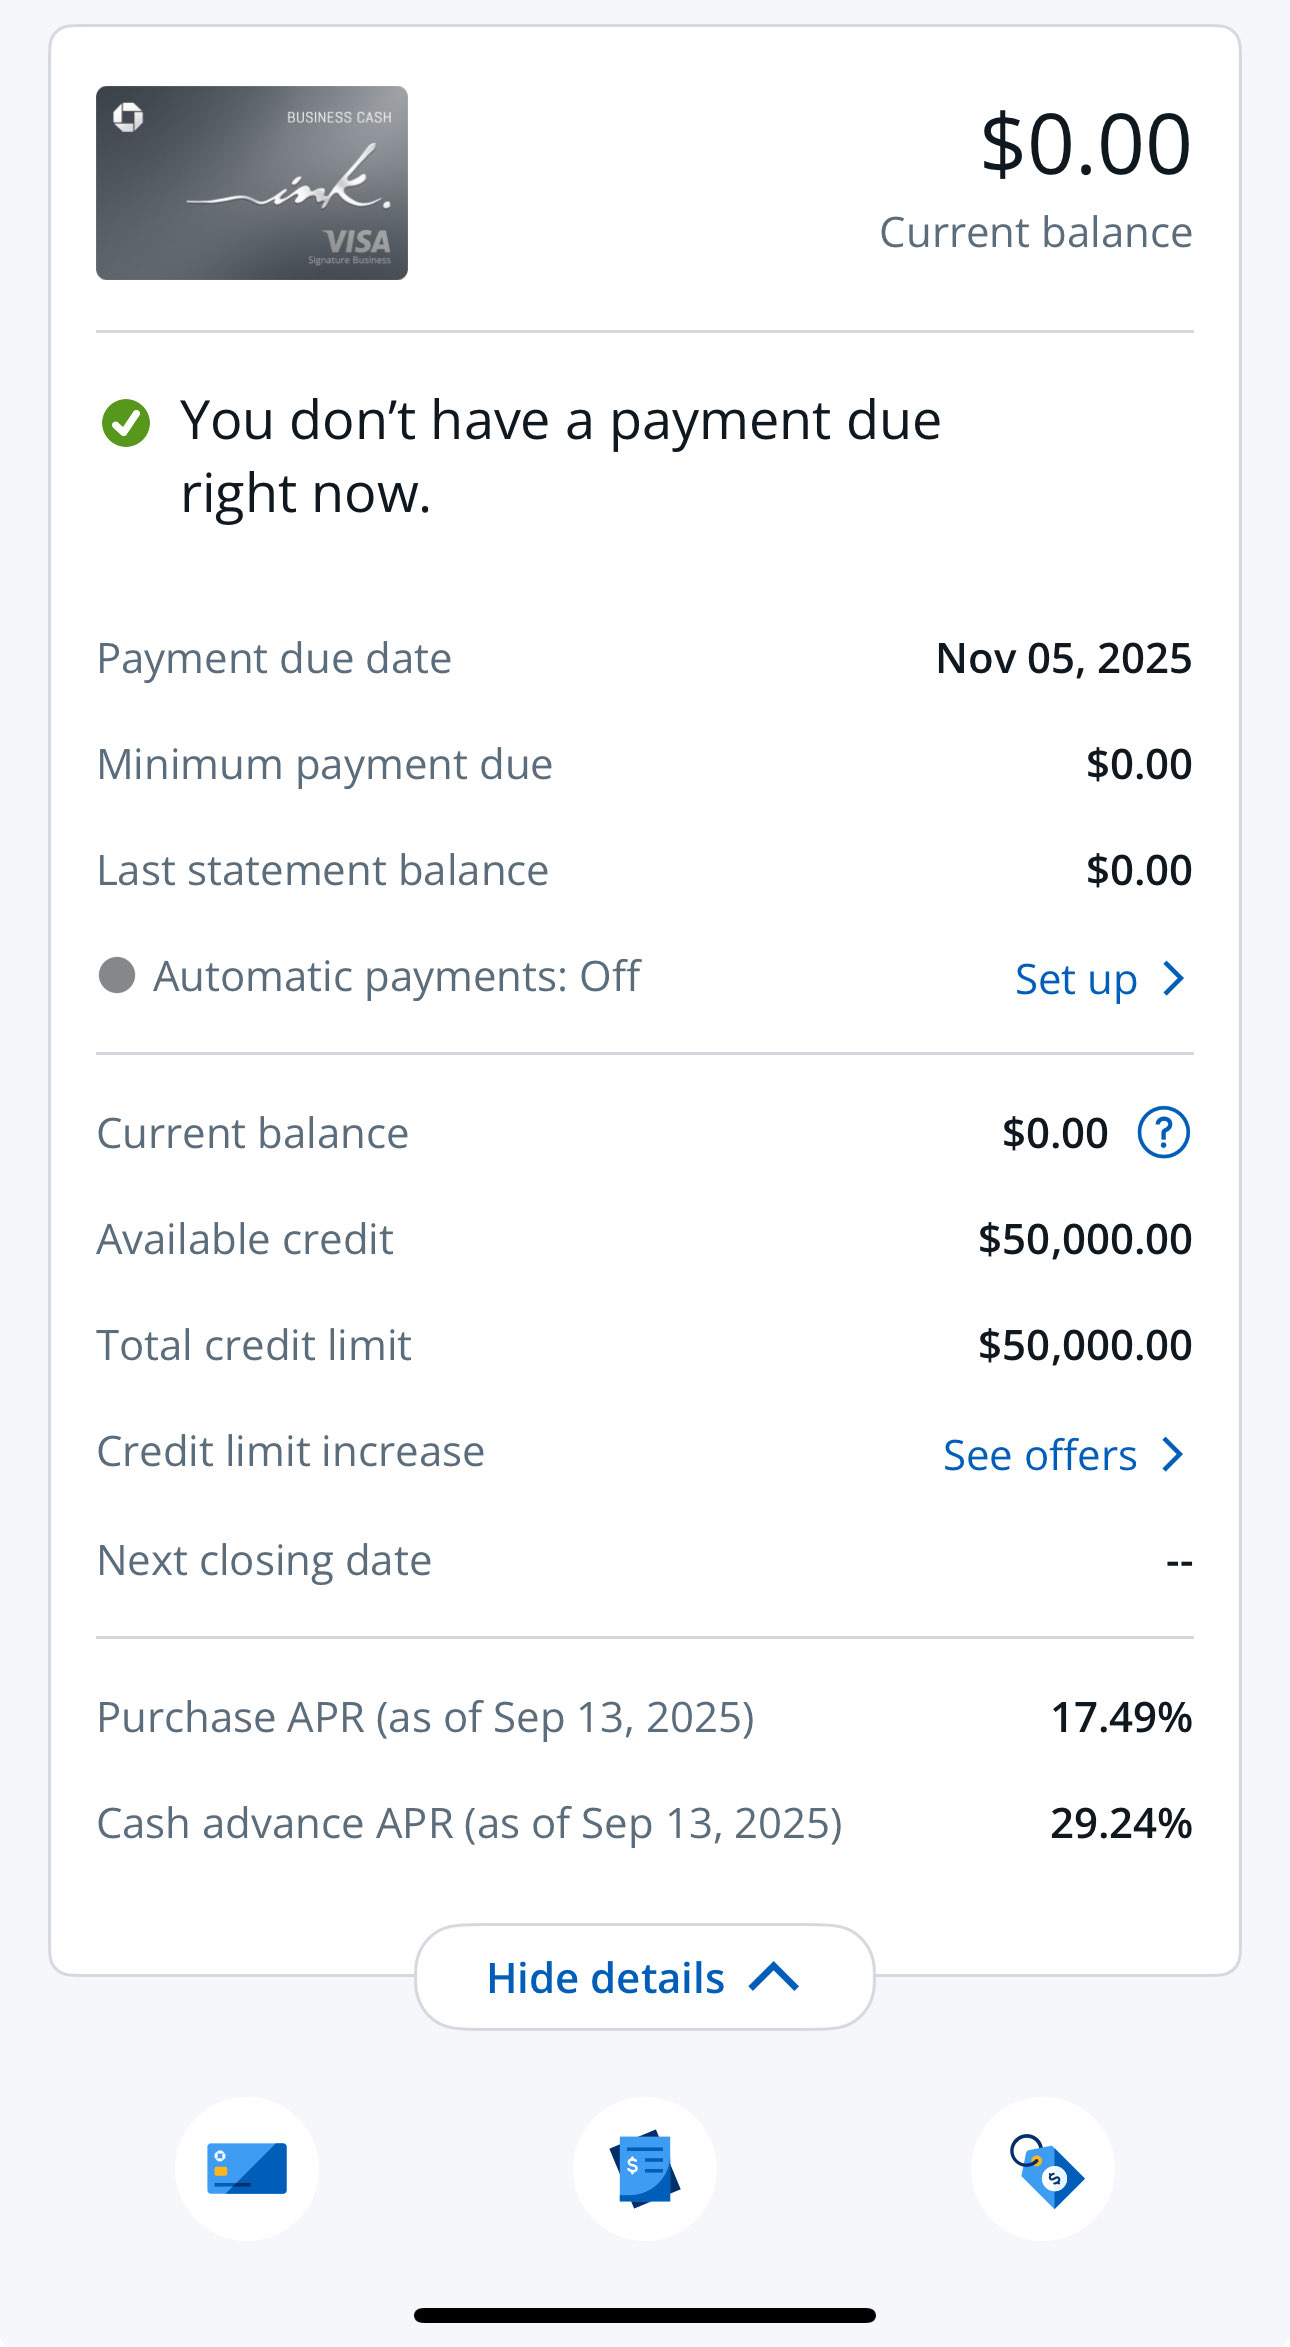Tap the offers price tag icon
1290x2347 pixels.
1043,2167
